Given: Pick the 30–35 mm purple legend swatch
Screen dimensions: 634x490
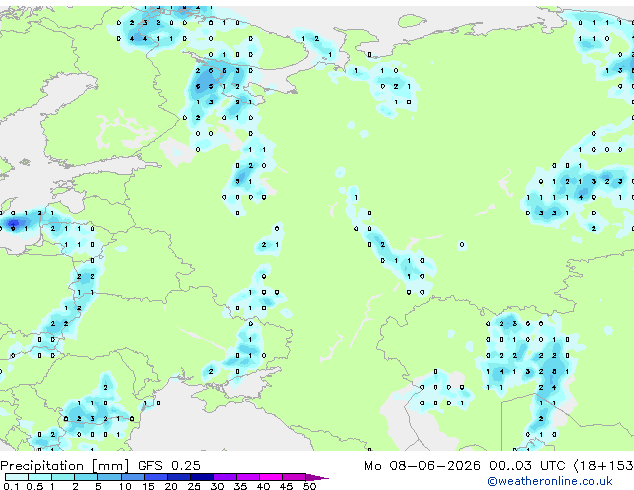Looking at the screenshot, I should tap(224, 477).
